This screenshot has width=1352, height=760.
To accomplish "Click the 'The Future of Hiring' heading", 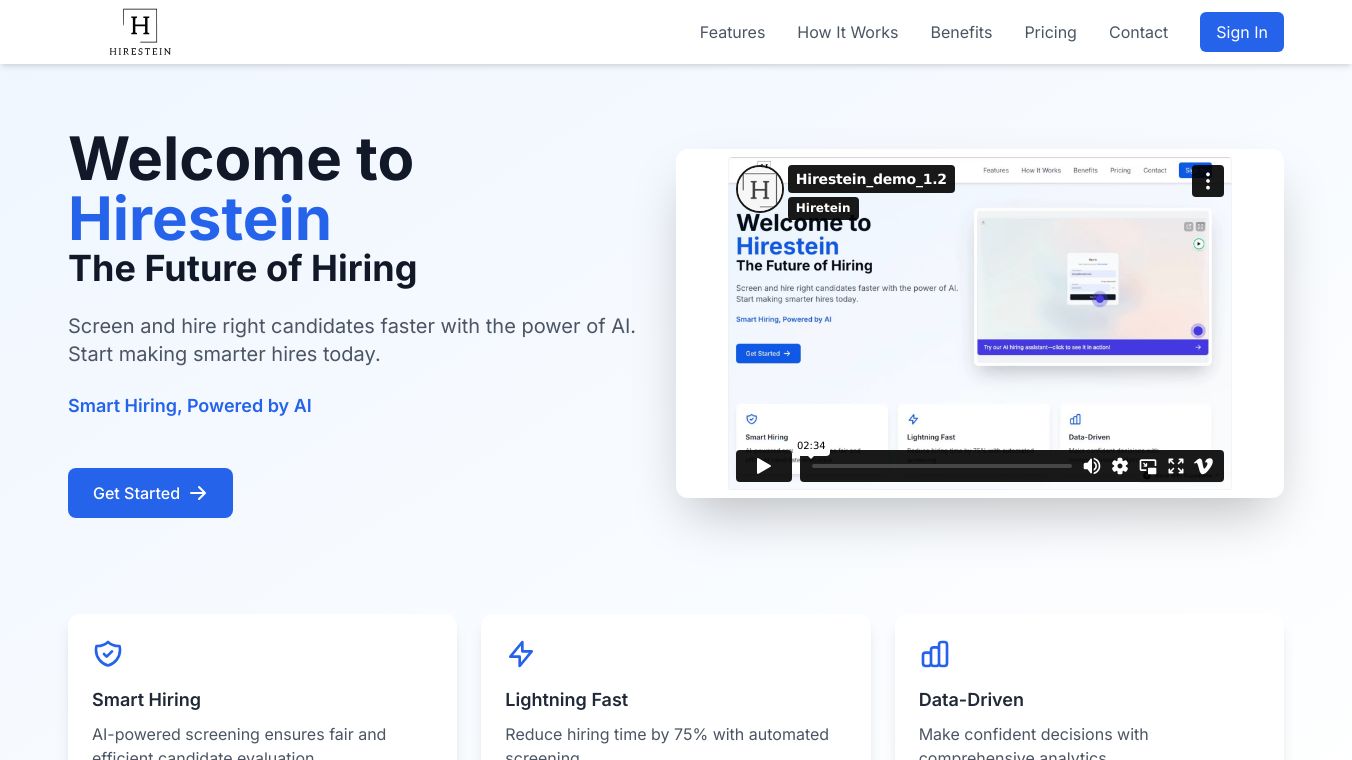I will (x=242, y=269).
